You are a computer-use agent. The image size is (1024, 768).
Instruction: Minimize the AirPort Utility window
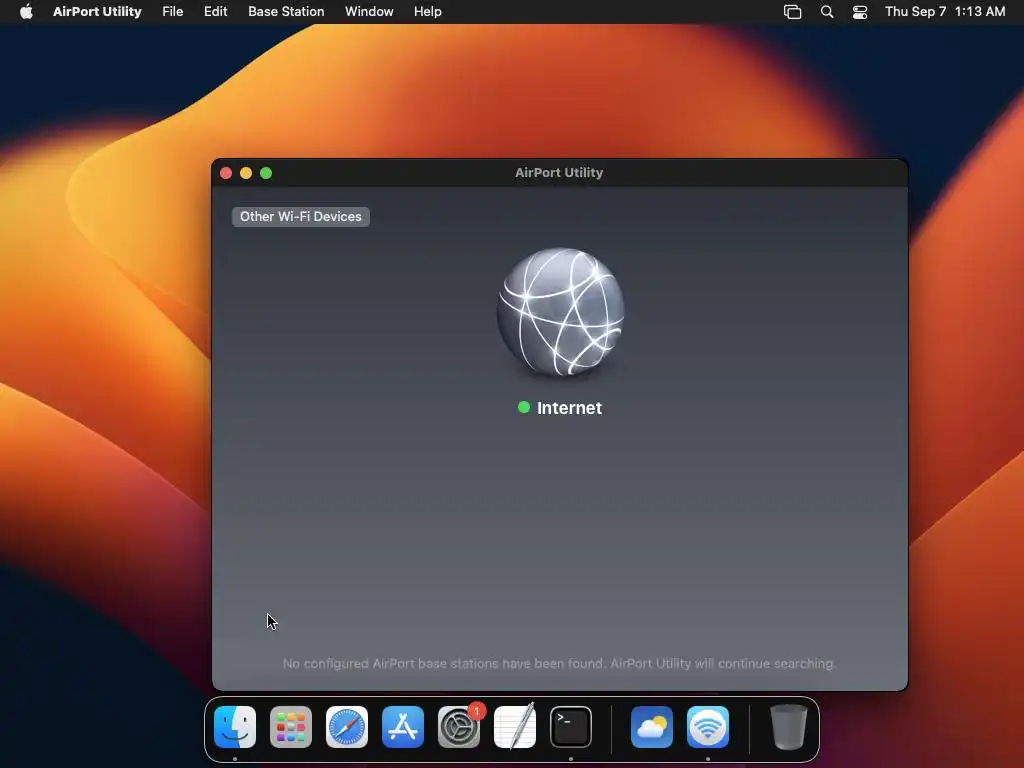pos(246,173)
